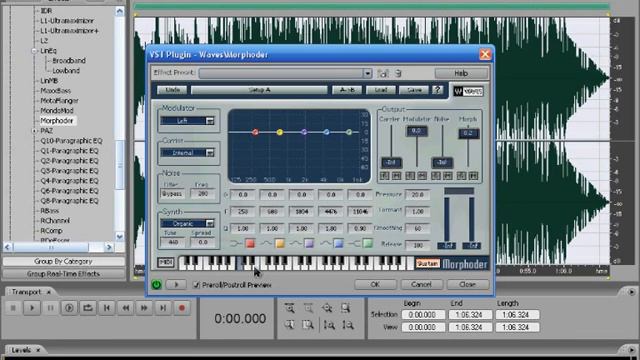
Task: Click the Stop button in Transport panel
Action: click(13, 308)
